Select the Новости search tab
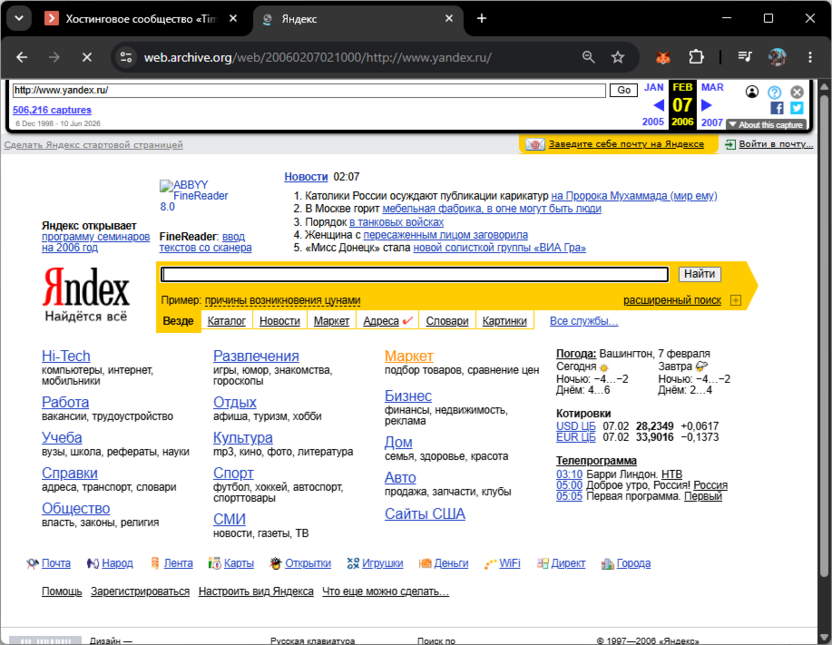The width and height of the screenshot is (832, 645). click(280, 321)
